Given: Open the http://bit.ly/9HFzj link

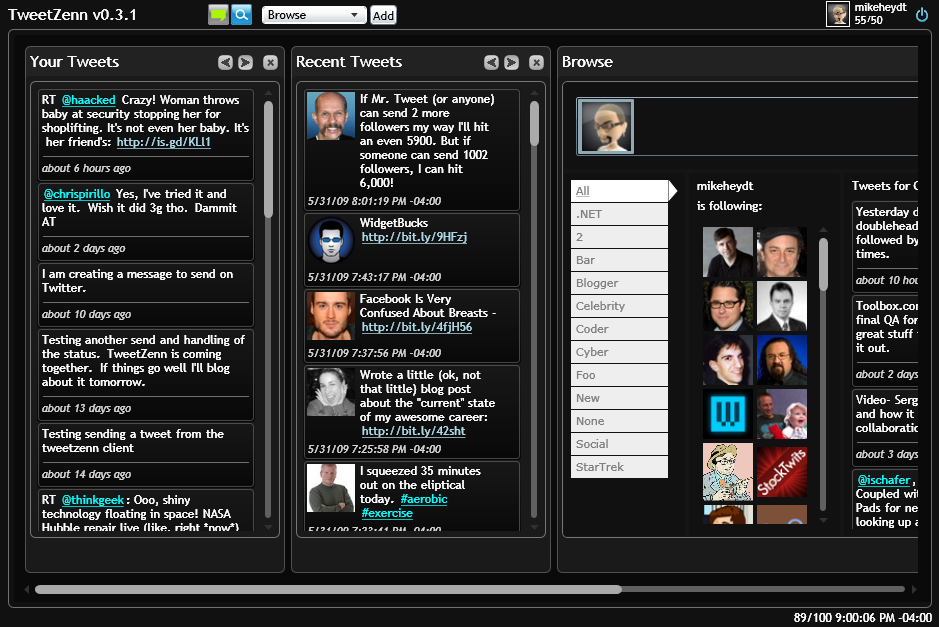Looking at the screenshot, I should [x=414, y=237].
